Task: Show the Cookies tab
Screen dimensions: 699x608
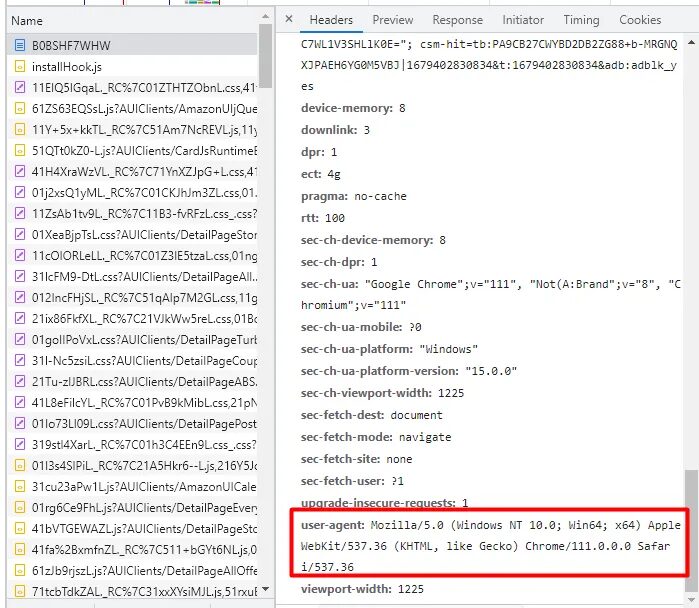Action: click(640, 20)
